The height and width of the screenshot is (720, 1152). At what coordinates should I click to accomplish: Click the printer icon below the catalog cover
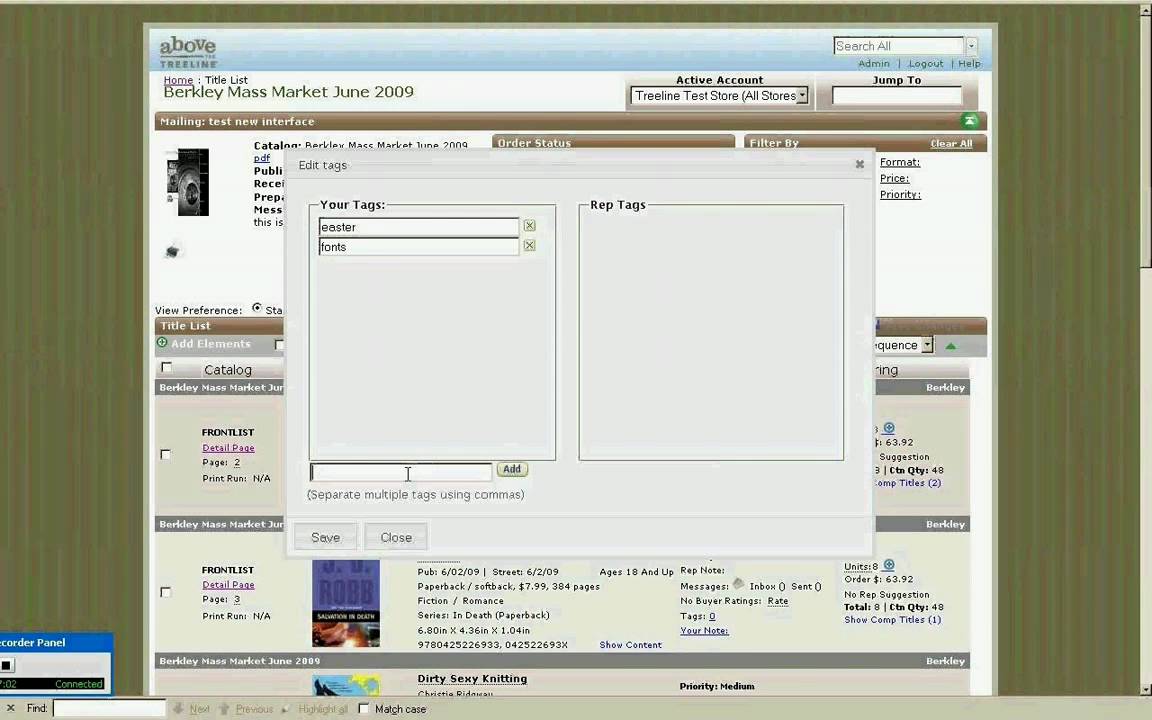pos(172,251)
